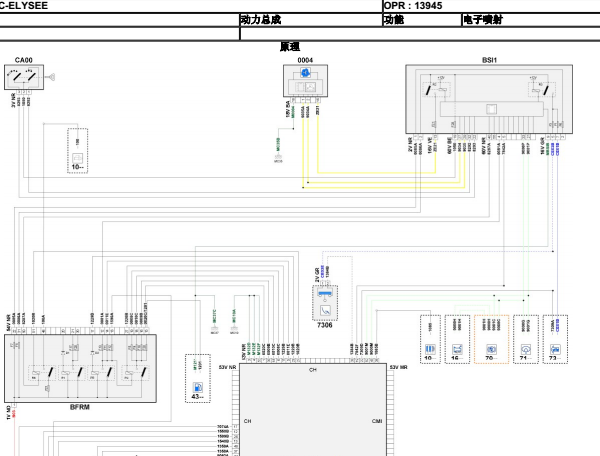Click the CA00 ignition switch symbol
Image resolution: width=600 pixels, height=456 pixels.
[24, 77]
